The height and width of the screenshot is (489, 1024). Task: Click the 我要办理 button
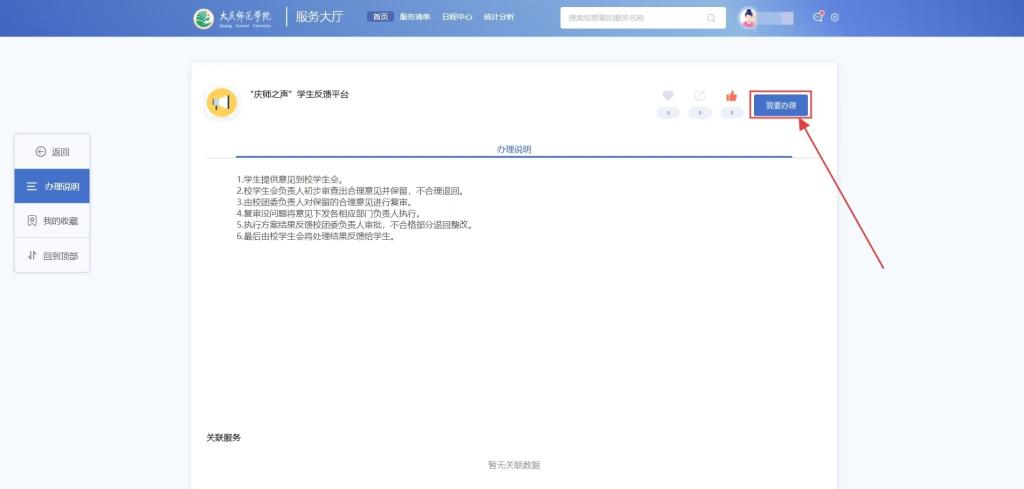(x=780, y=105)
